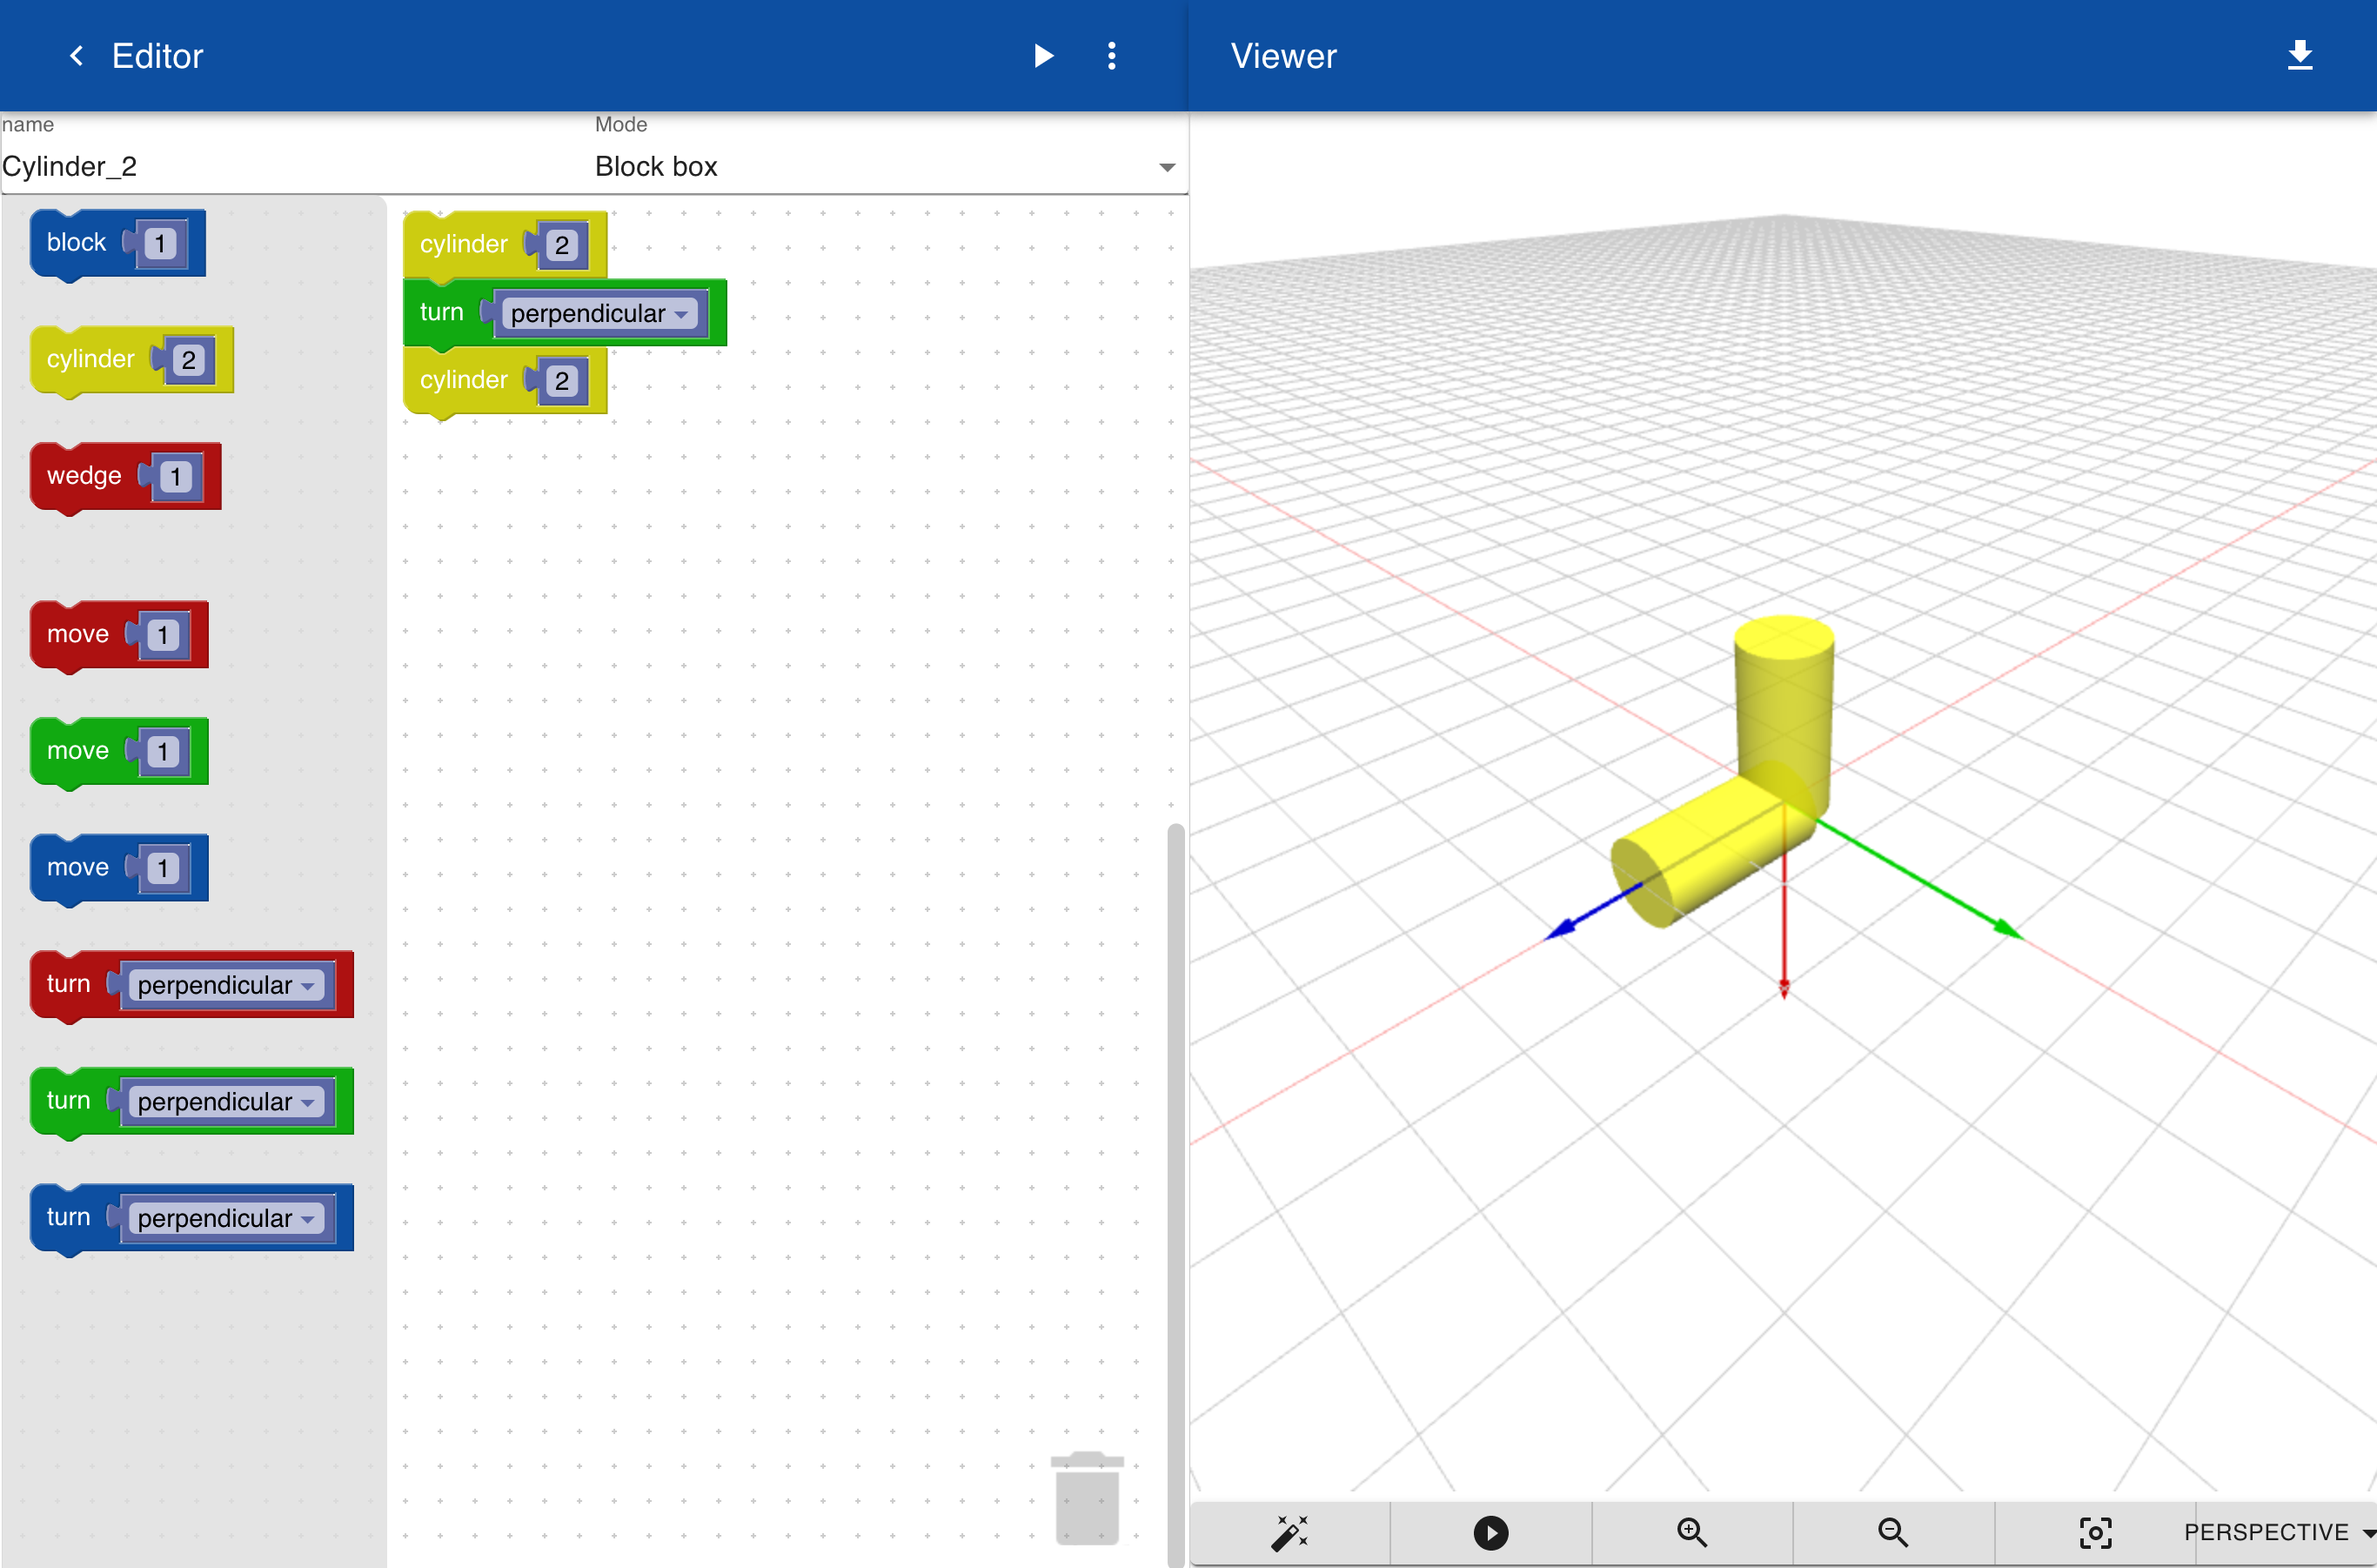Zoom in on the 3D viewer

1692,1532
